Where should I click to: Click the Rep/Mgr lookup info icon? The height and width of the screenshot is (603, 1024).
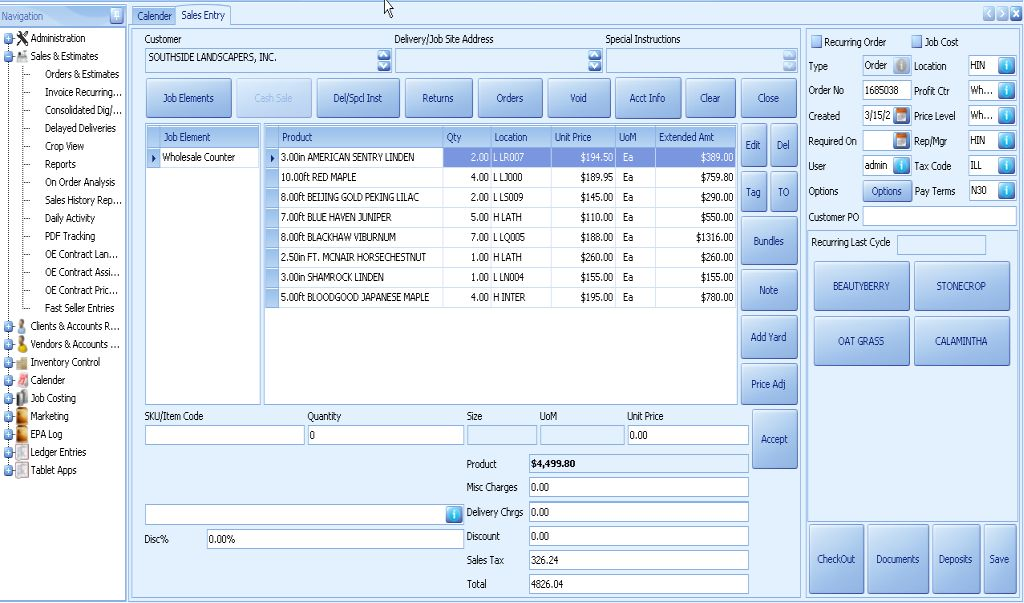[x=1006, y=141]
